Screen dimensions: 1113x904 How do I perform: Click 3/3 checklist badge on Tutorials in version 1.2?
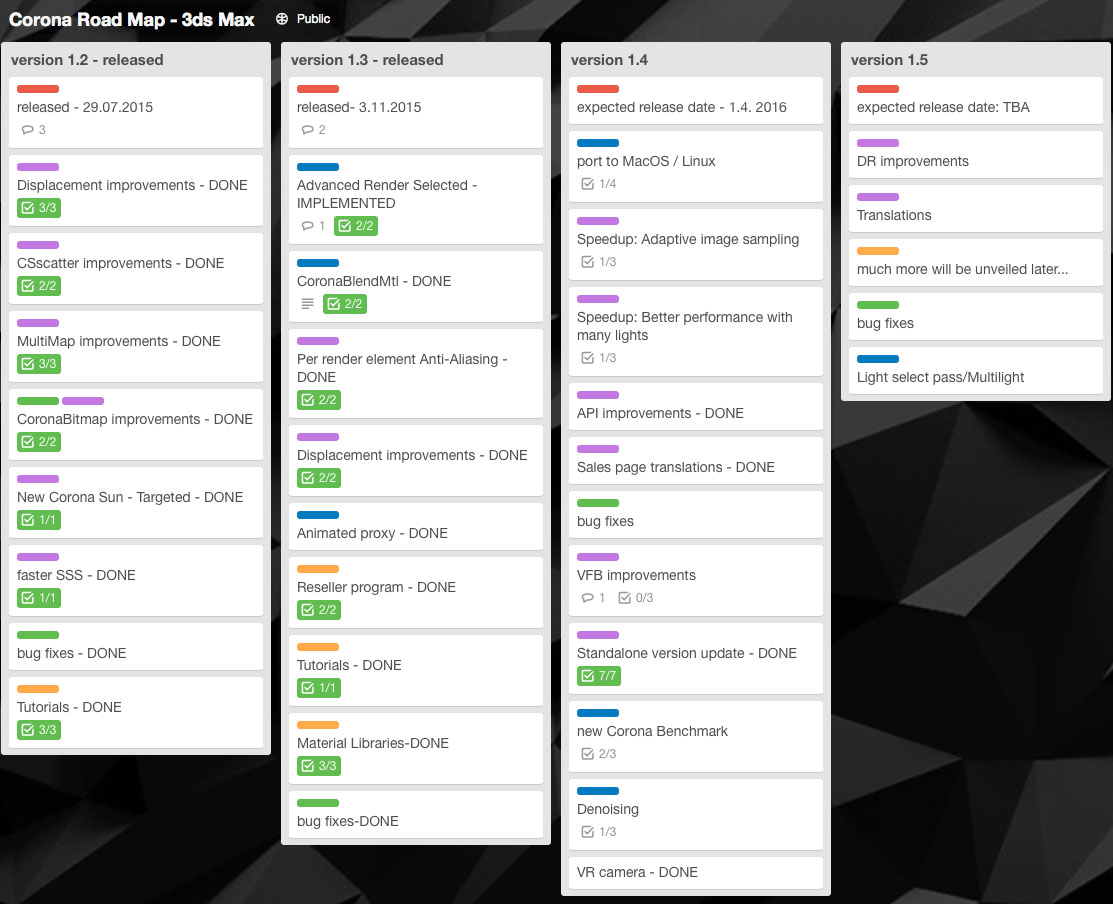(39, 730)
